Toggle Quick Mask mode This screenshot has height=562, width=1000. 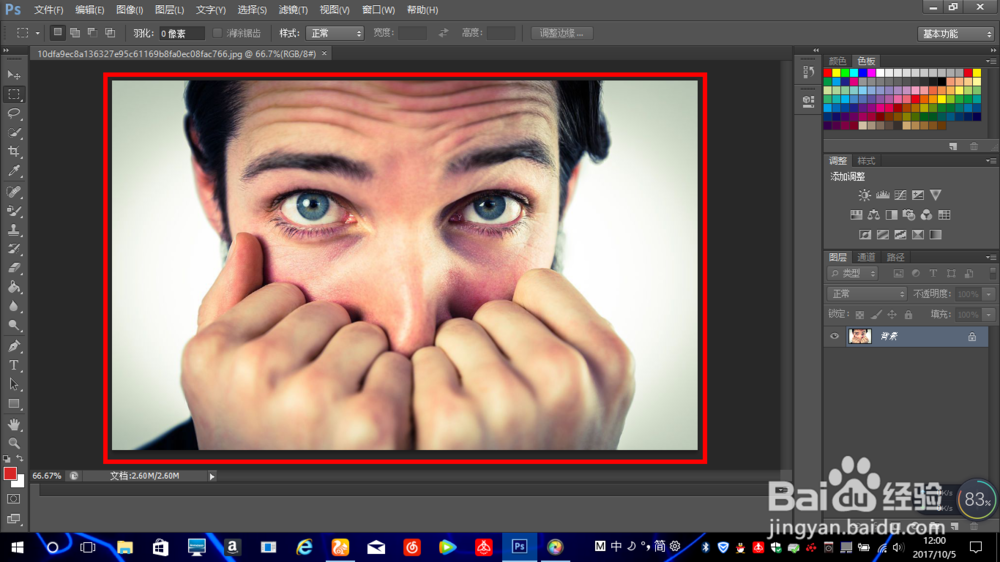coord(14,498)
